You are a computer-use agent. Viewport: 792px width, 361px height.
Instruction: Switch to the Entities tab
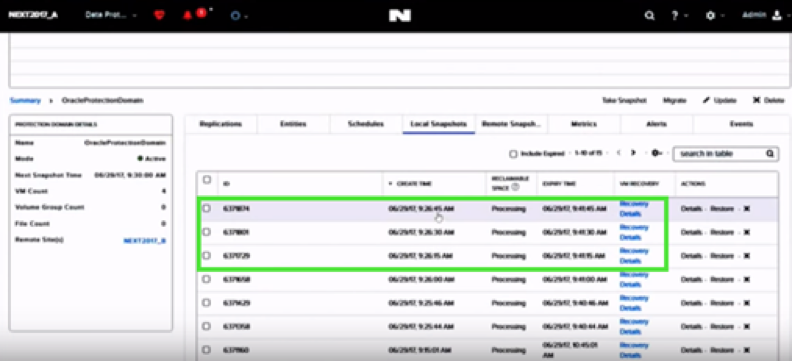pyautogui.click(x=293, y=124)
